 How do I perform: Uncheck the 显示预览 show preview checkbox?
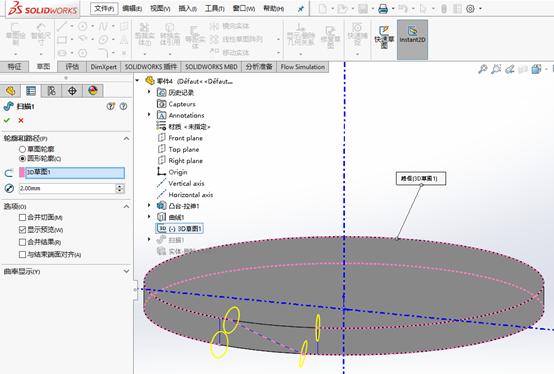[x=22, y=230]
